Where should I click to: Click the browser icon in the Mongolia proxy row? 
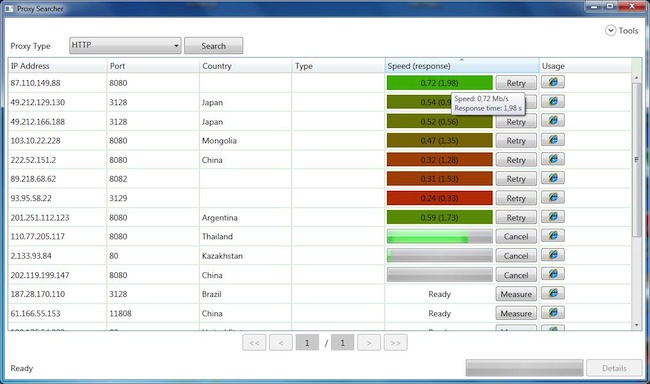click(x=553, y=140)
